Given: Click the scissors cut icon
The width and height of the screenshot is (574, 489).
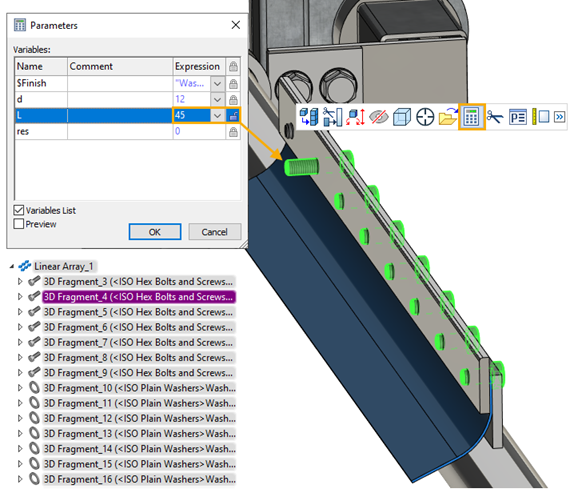Looking at the screenshot, I should [495, 117].
